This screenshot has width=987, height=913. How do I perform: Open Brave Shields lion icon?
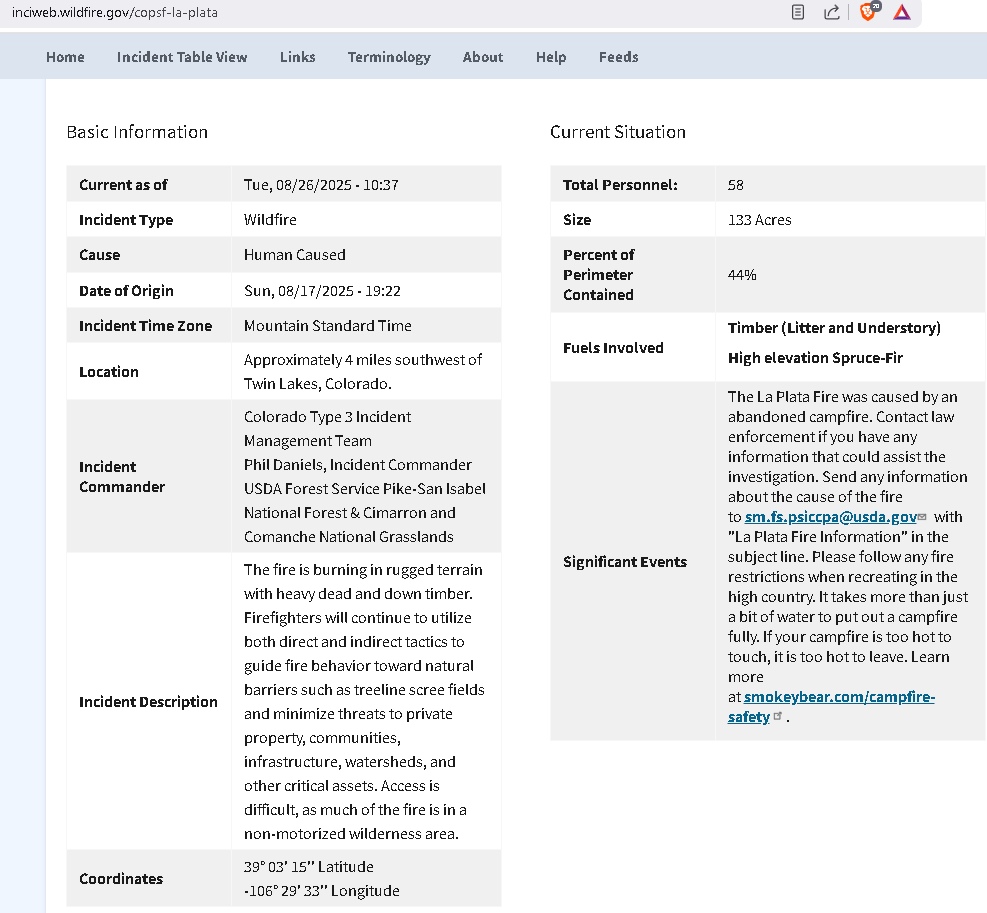869,11
